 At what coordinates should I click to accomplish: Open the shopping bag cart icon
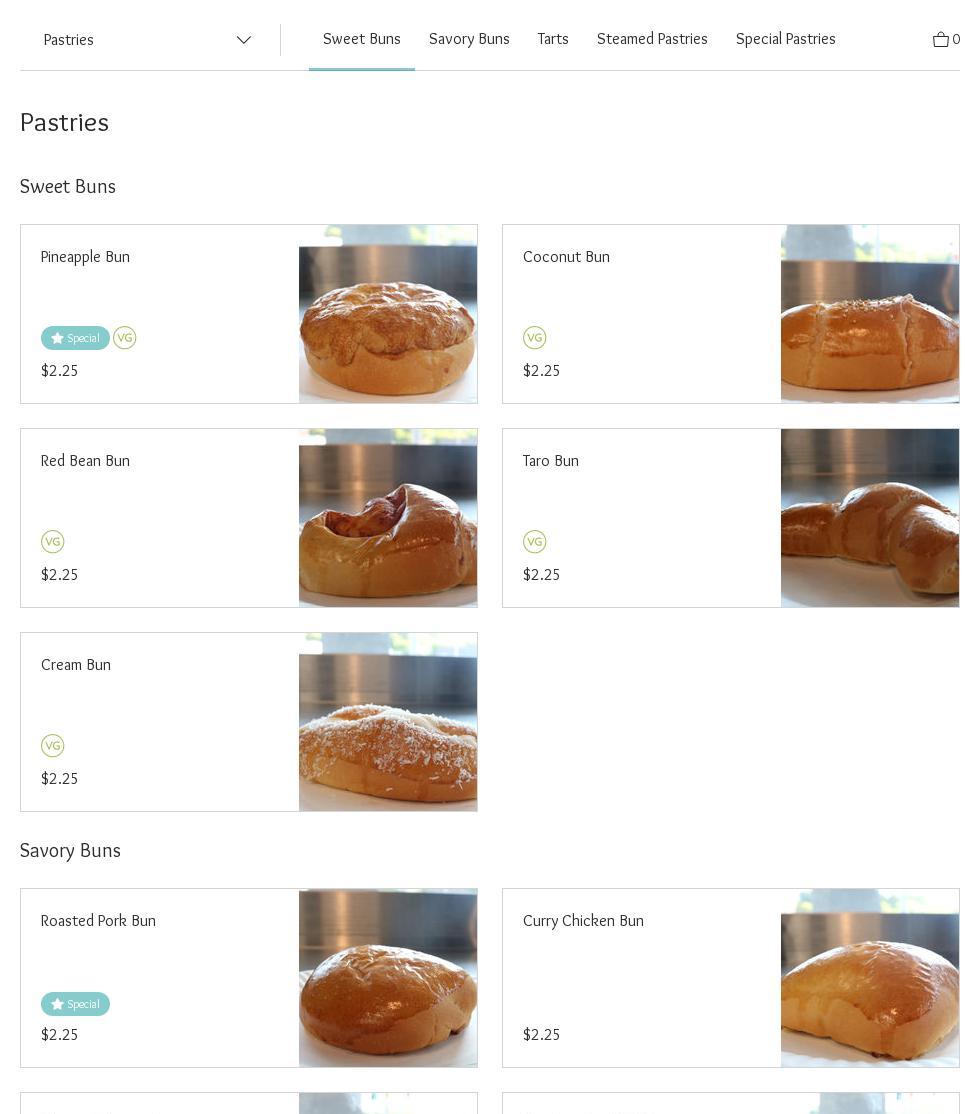[941, 40]
